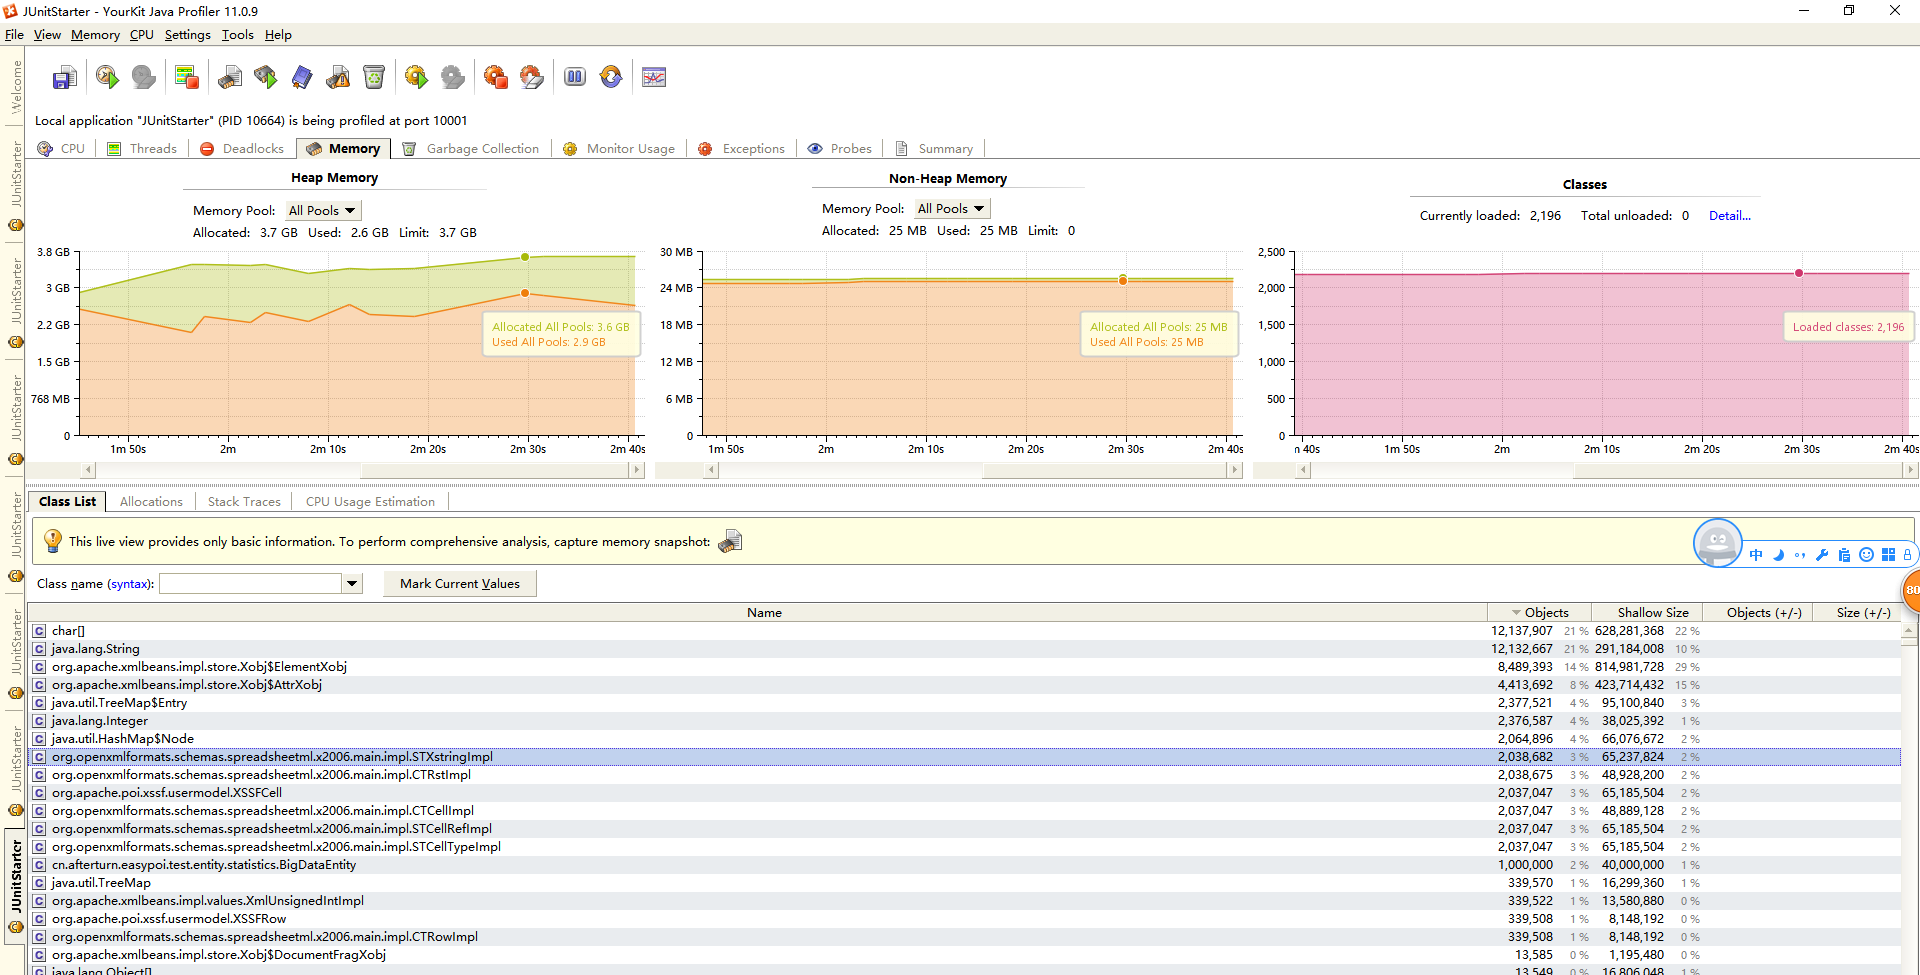Click the chart with red stop square icon
Viewport: 1920px width, 975px height.
click(187, 77)
